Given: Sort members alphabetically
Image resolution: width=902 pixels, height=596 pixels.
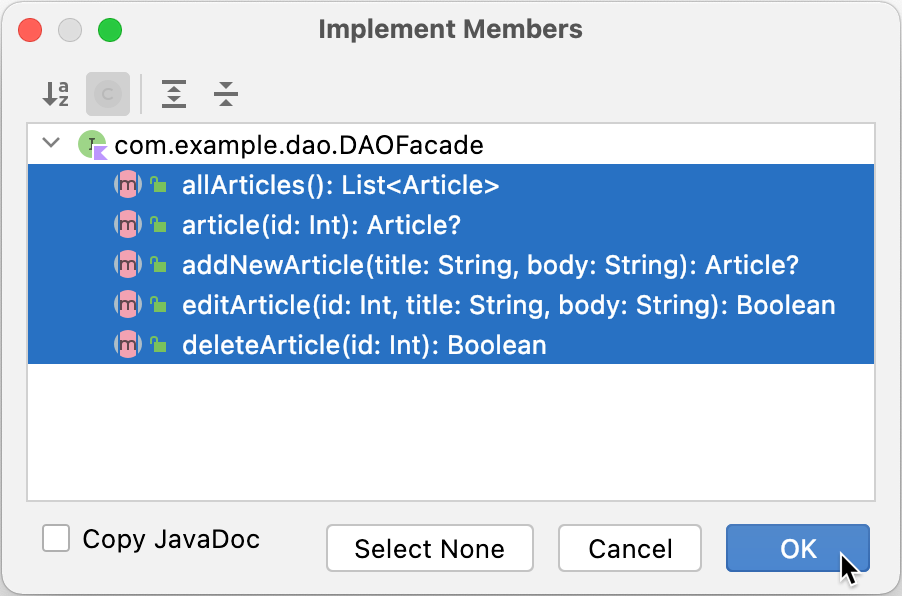Looking at the screenshot, I should click(x=56, y=94).
